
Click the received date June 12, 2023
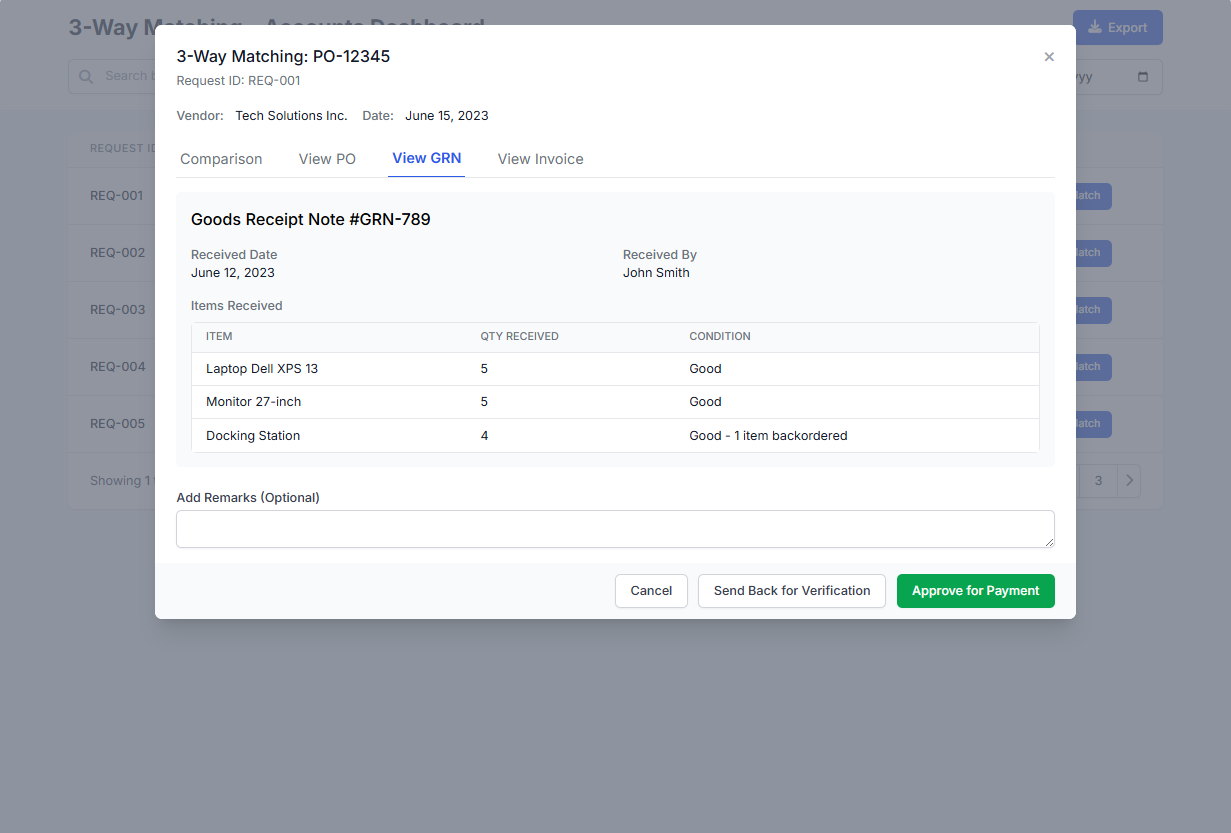pyautogui.click(x=233, y=273)
